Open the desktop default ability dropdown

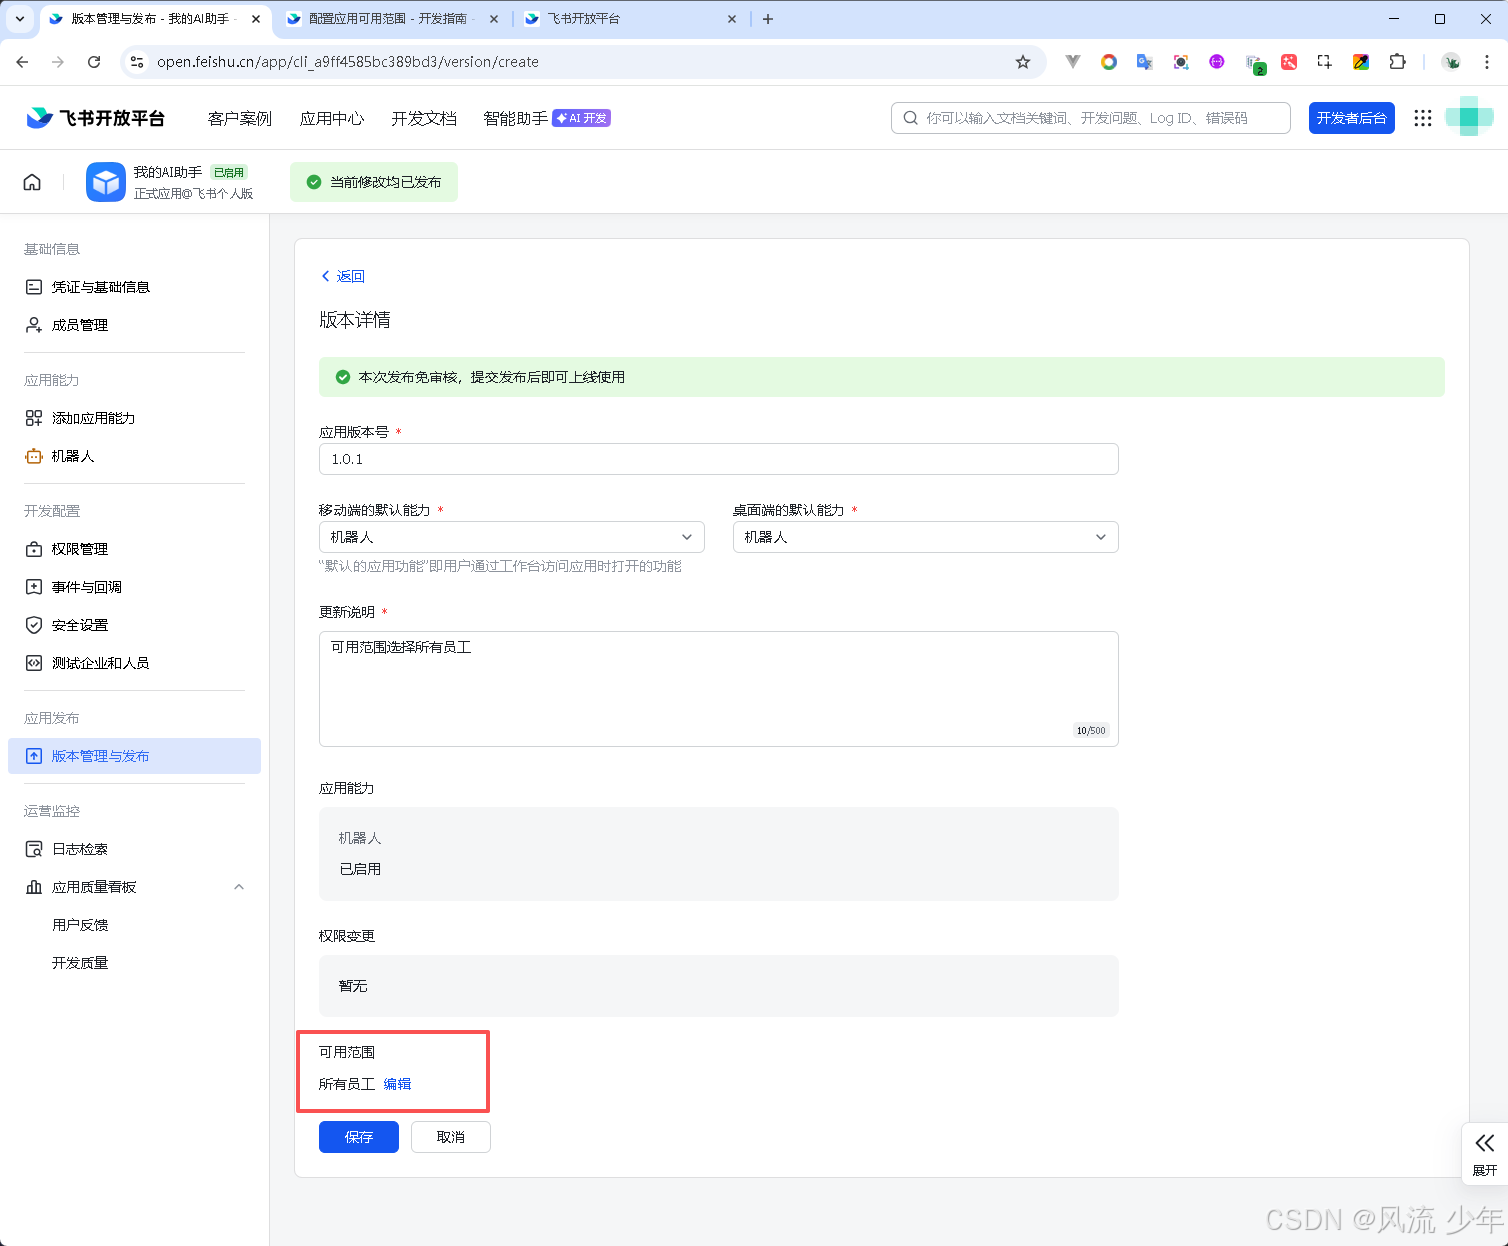pos(925,537)
